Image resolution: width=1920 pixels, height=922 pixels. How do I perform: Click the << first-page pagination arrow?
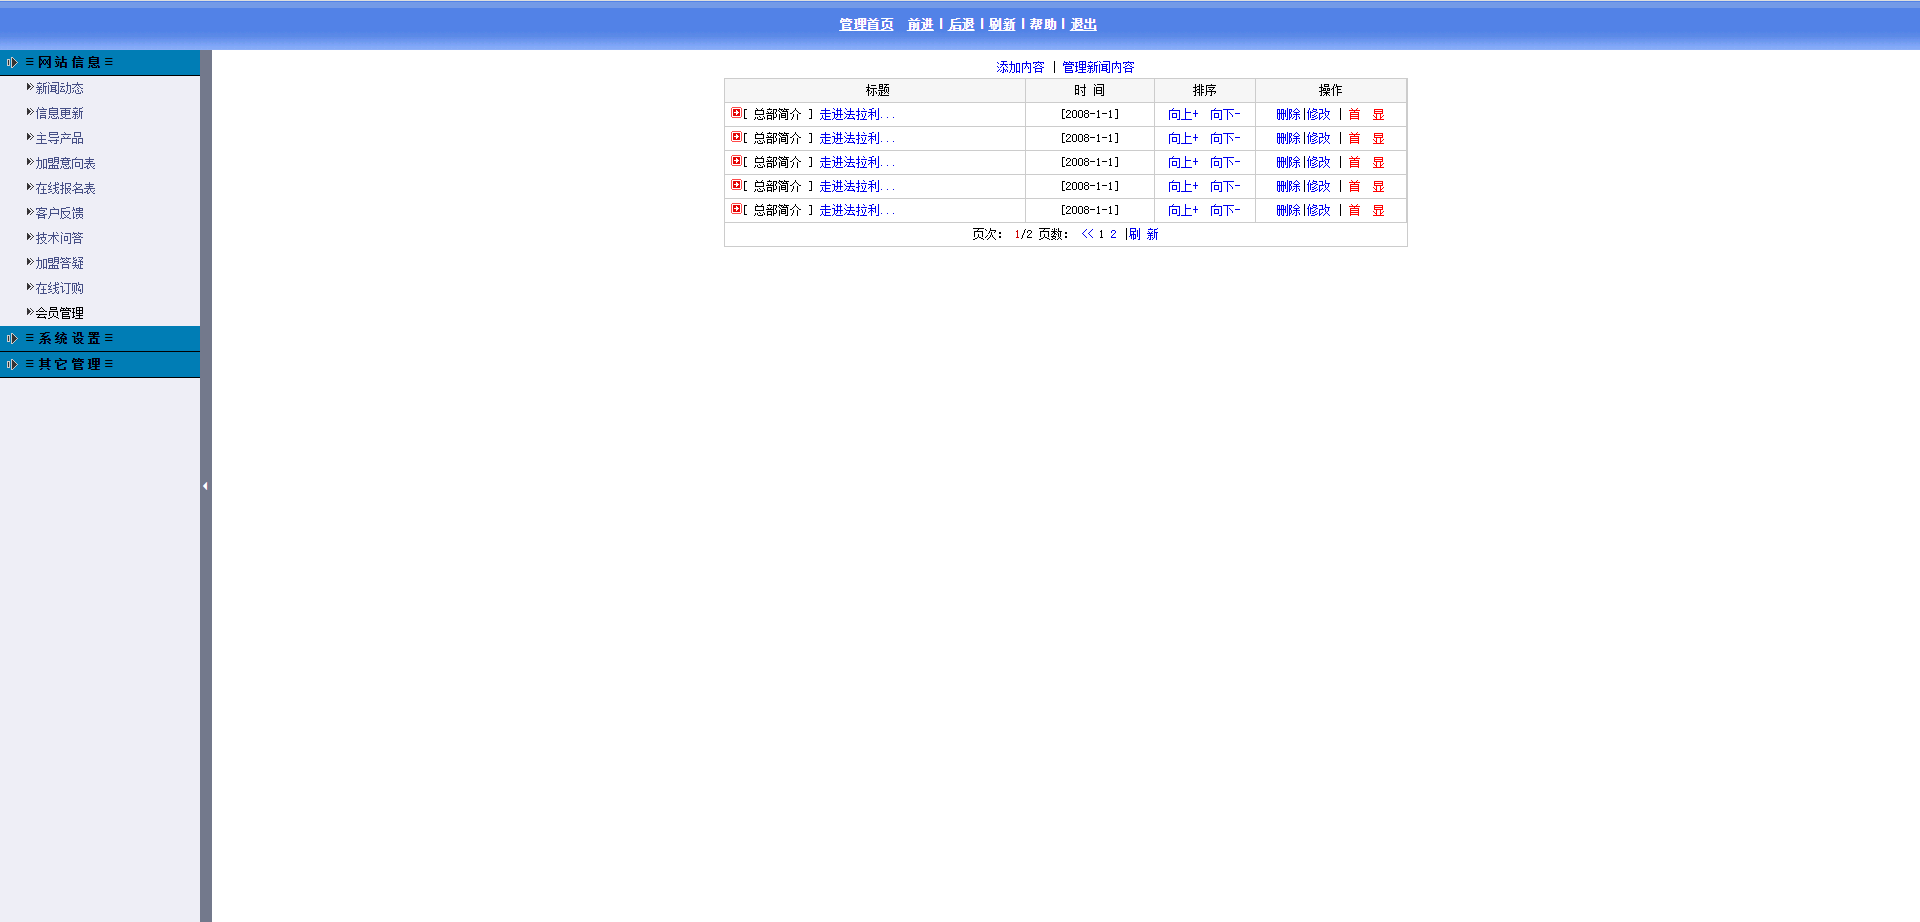coord(1087,234)
